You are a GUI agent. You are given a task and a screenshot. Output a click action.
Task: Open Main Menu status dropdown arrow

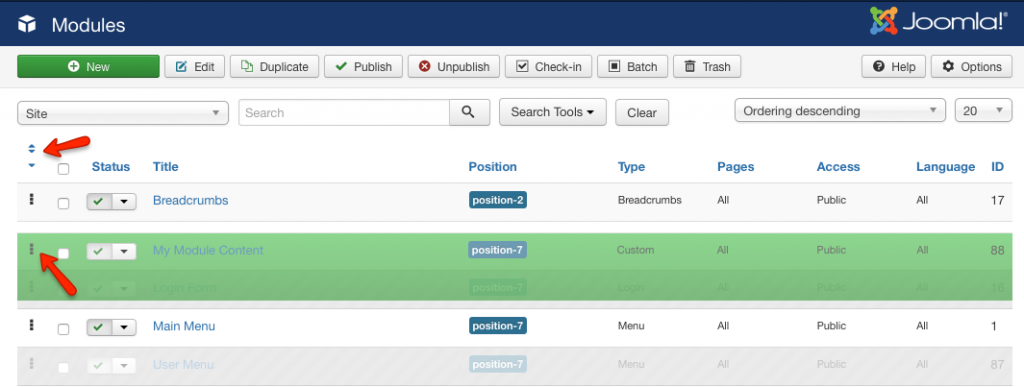coord(124,327)
